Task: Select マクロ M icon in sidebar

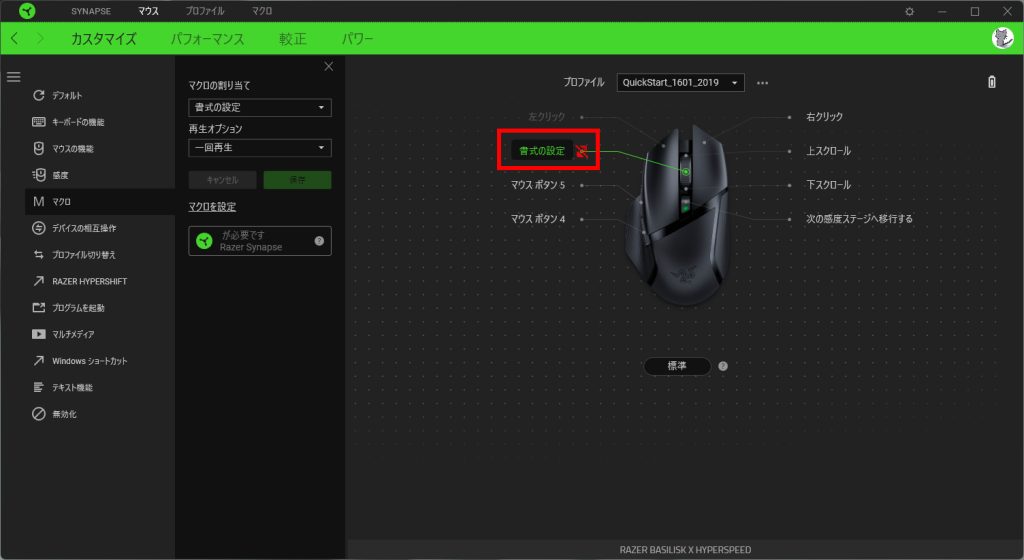Action: click(39, 202)
